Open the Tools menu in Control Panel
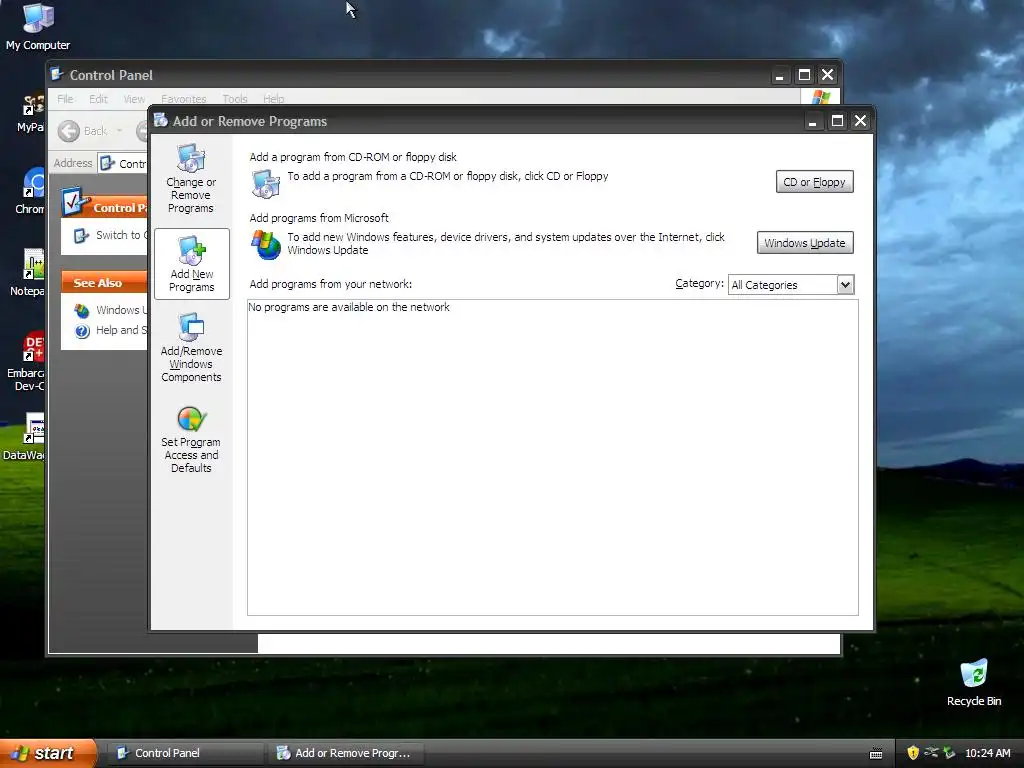Image resolution: width=1024 pixels, height=768 pixels. (234, 99)
